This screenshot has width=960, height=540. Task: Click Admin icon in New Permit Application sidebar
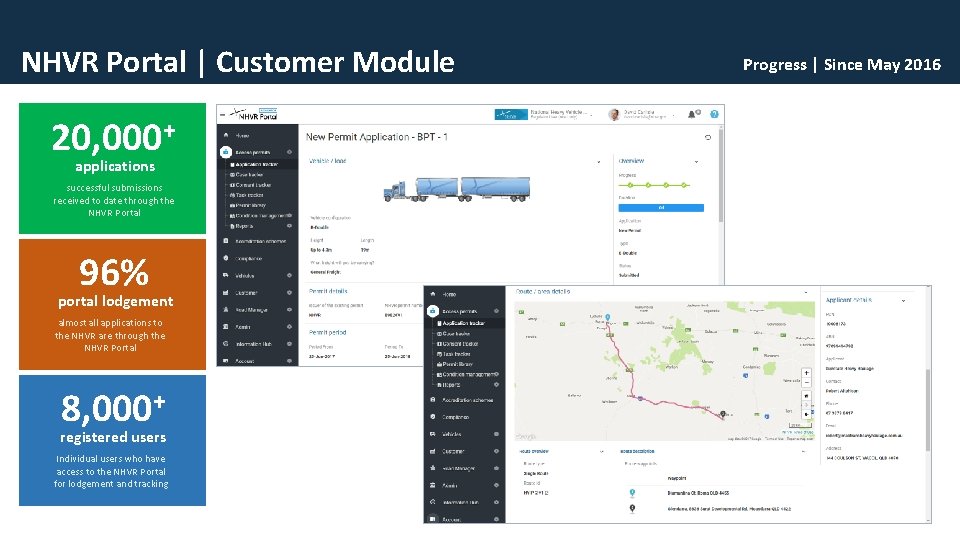pos(226,327)
